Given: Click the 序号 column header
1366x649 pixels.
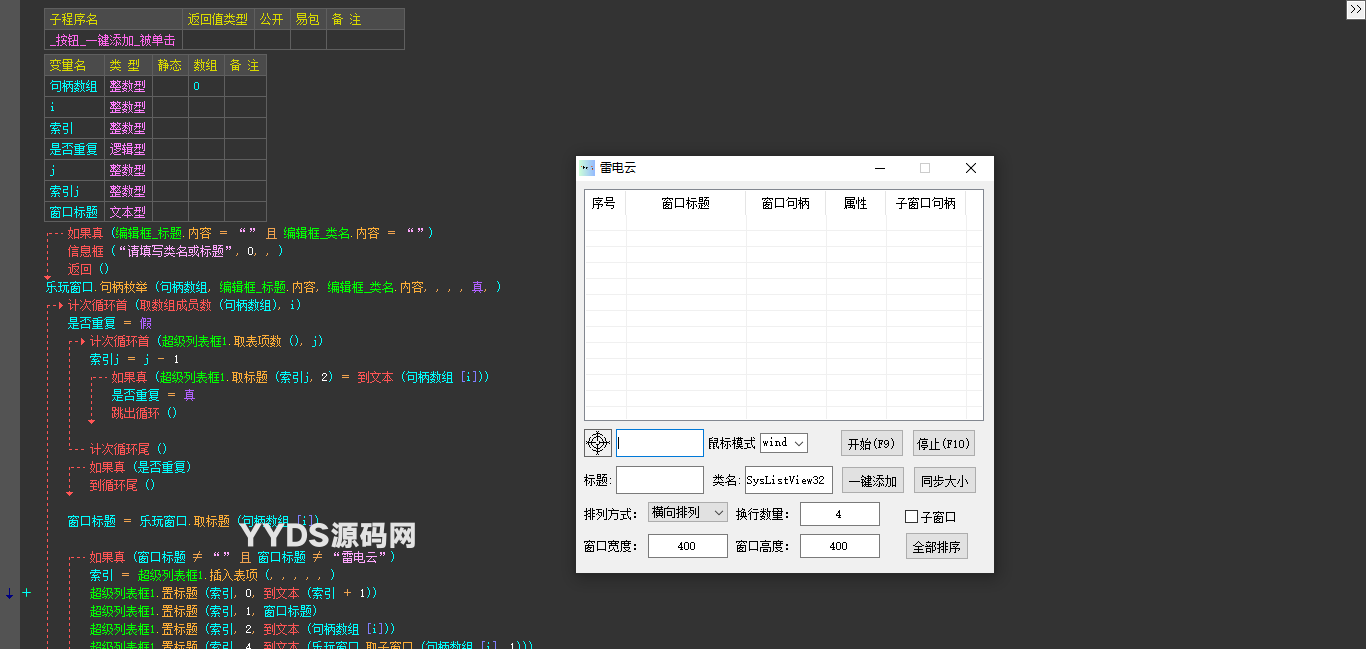Looking at the screenshot, I should pos(604,204).
